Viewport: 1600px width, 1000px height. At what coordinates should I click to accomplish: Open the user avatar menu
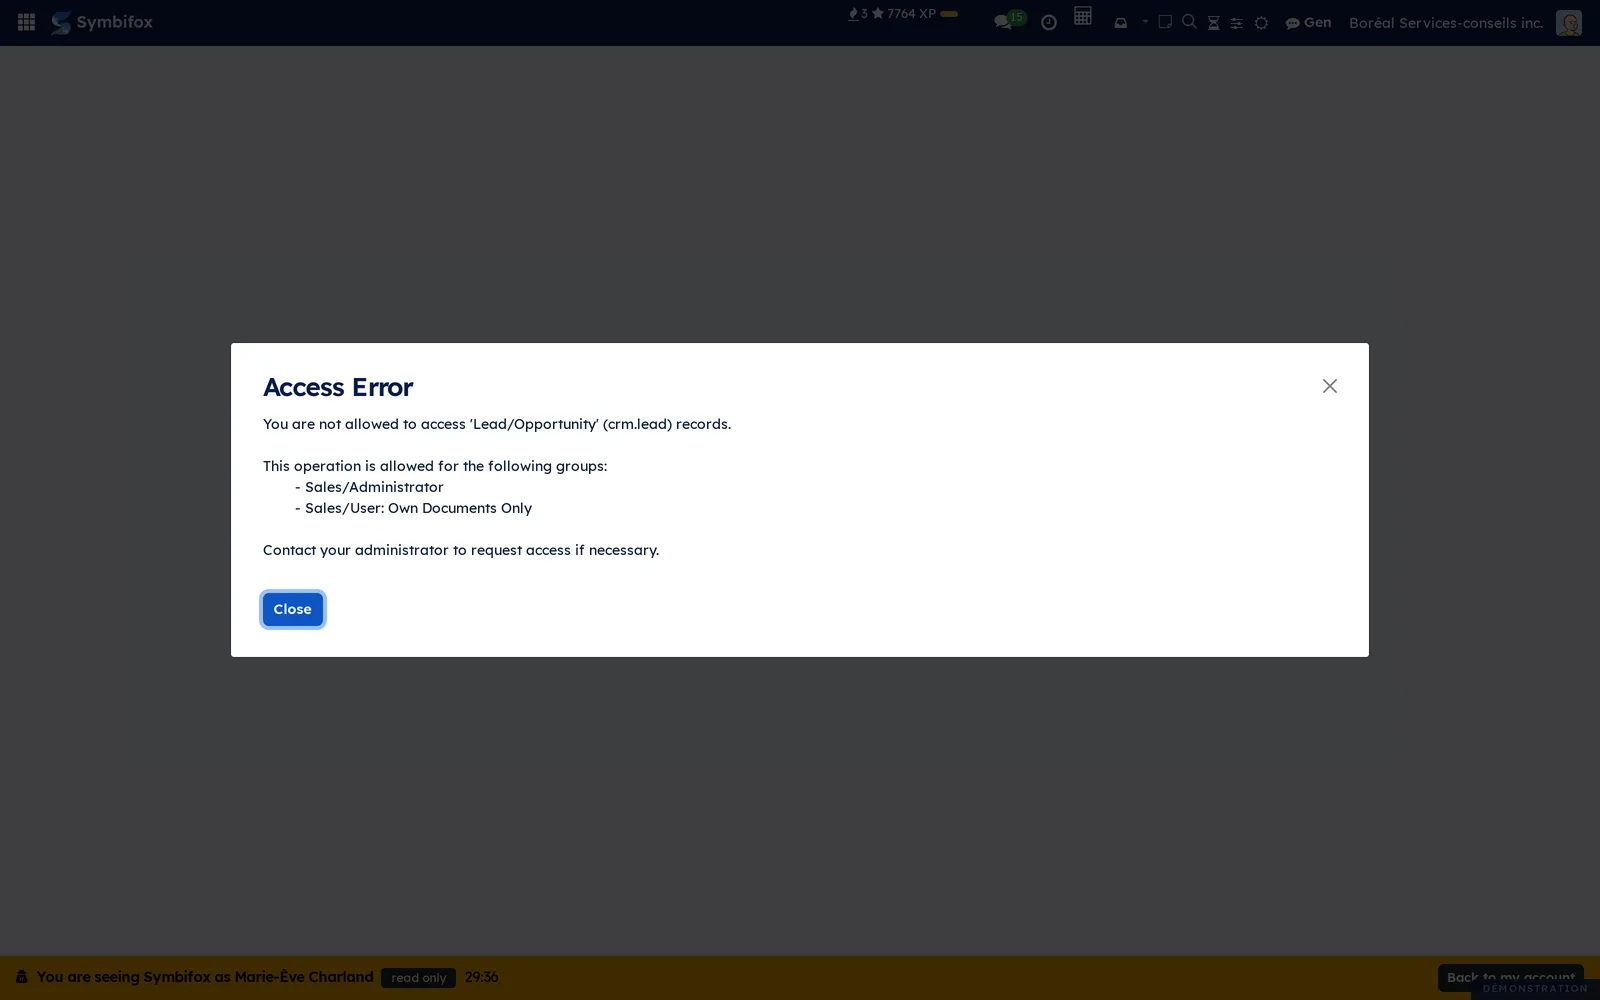click(1568, 22)
